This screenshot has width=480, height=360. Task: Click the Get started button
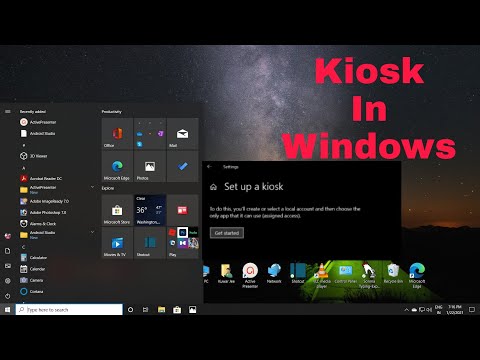[x=227, y=233]
